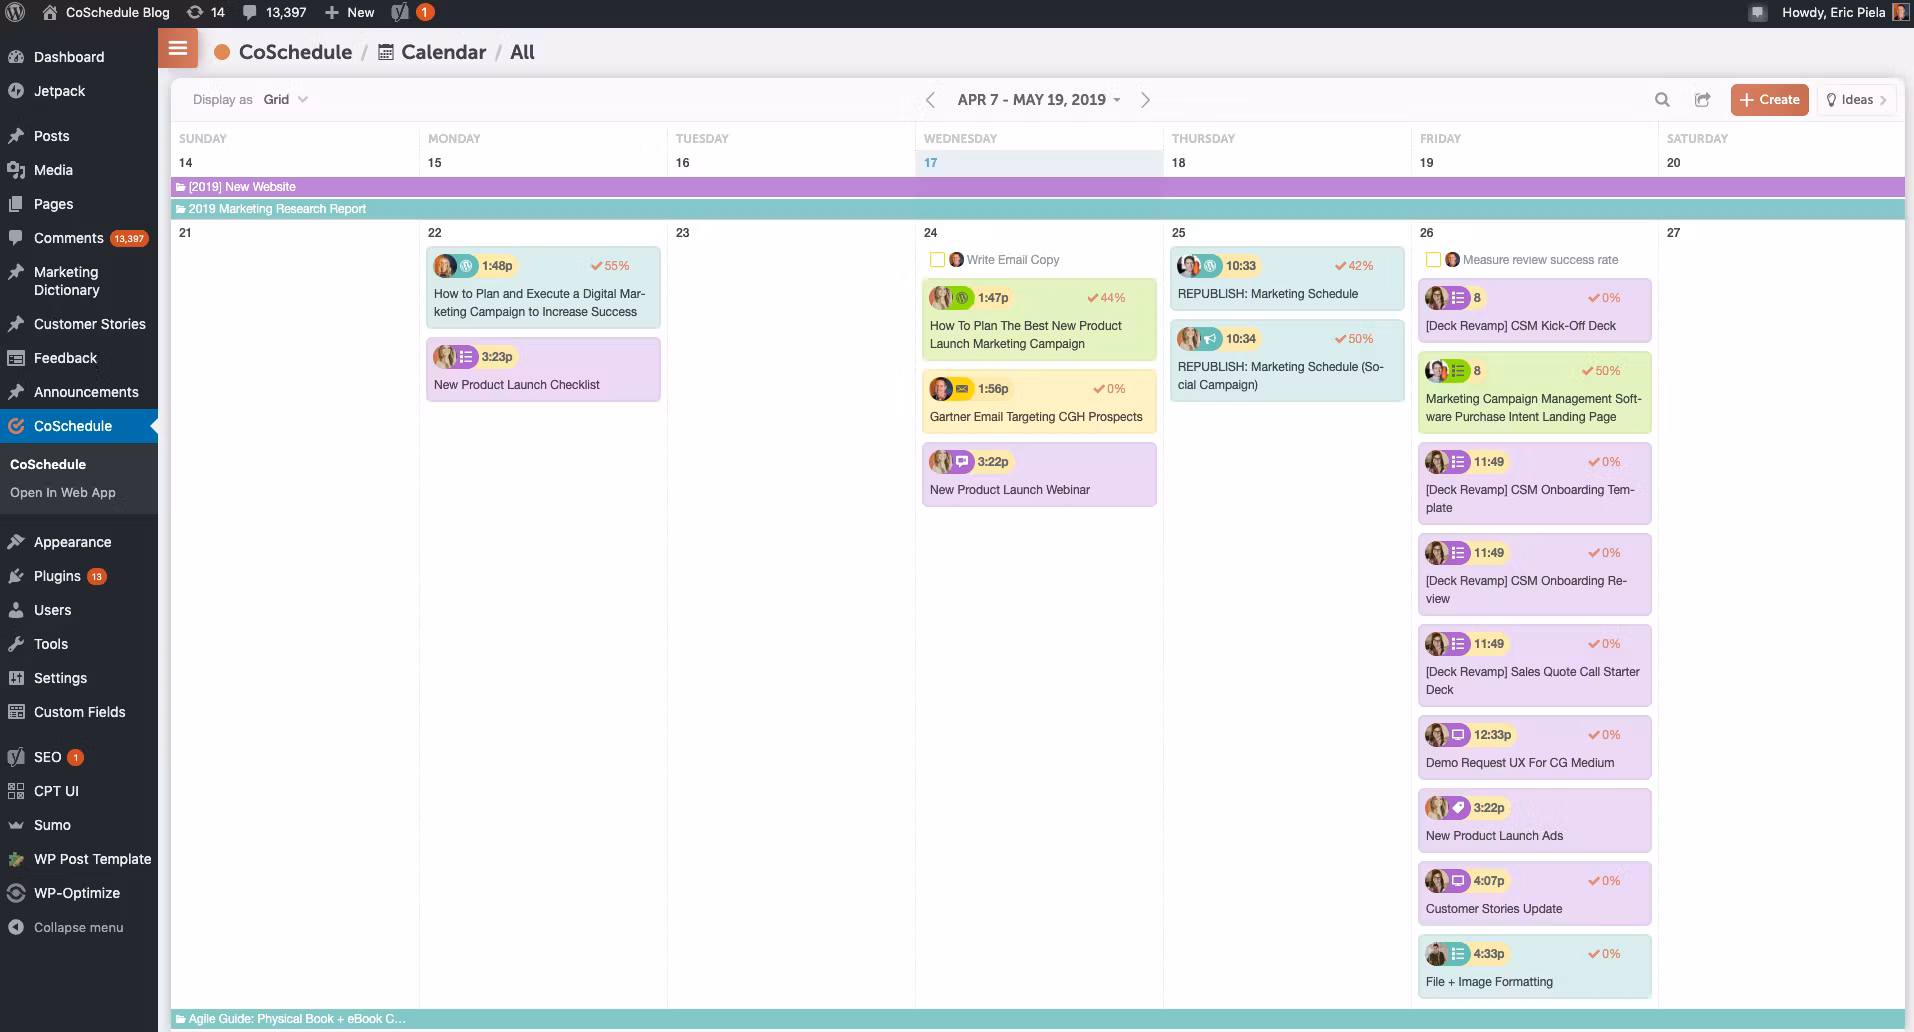Open the Display as Grid dropdown
Viewport: 1914px width, 1032px height.
(x=284, y=99)
